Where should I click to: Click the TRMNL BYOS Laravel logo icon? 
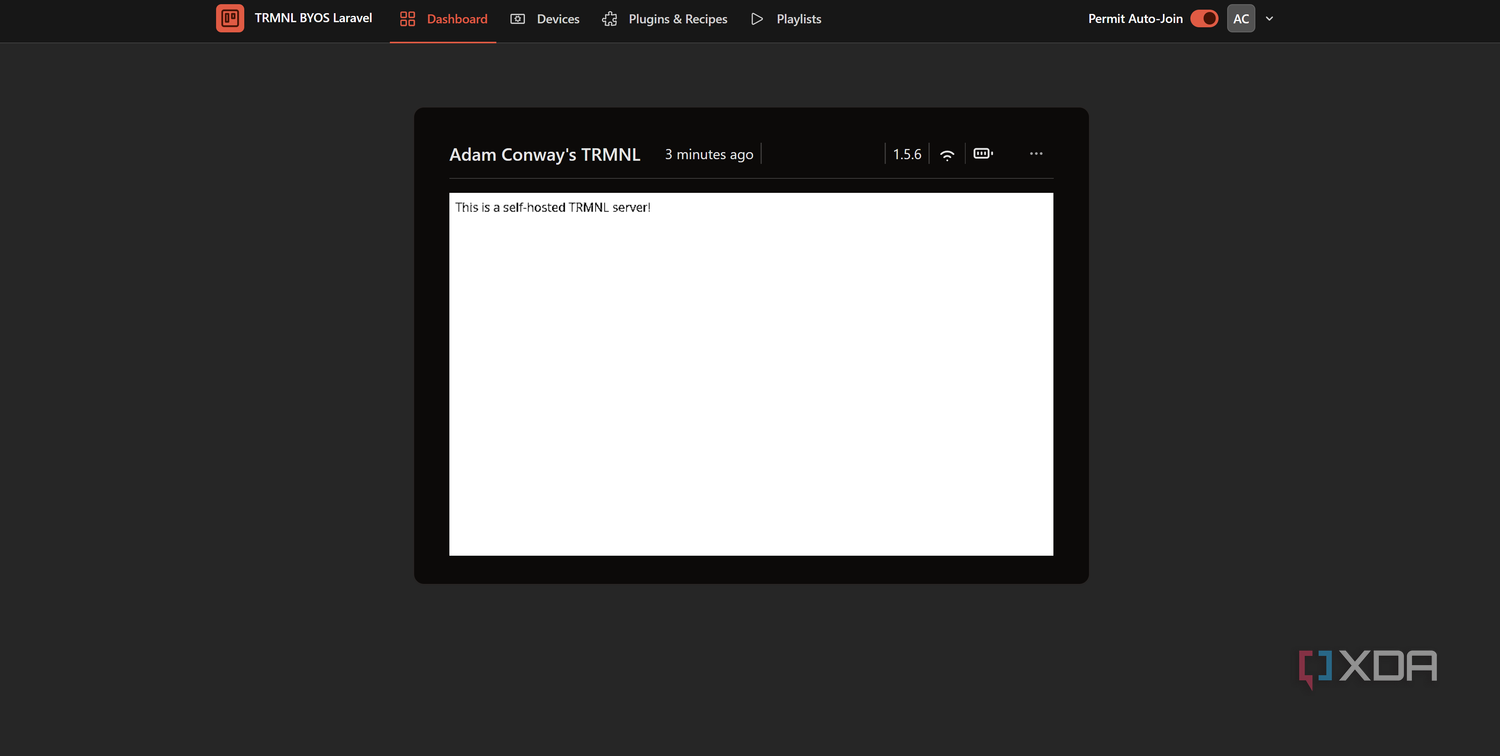coord(230,18)
